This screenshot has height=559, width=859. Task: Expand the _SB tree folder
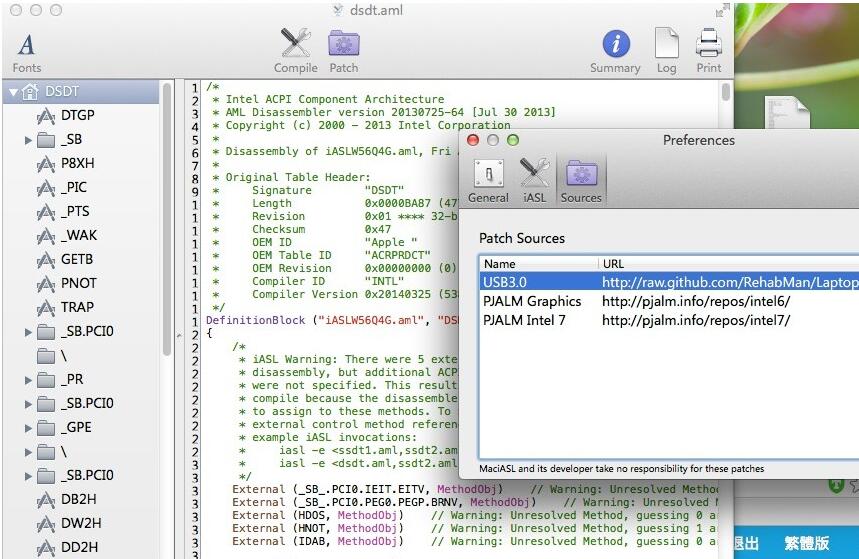28,140
